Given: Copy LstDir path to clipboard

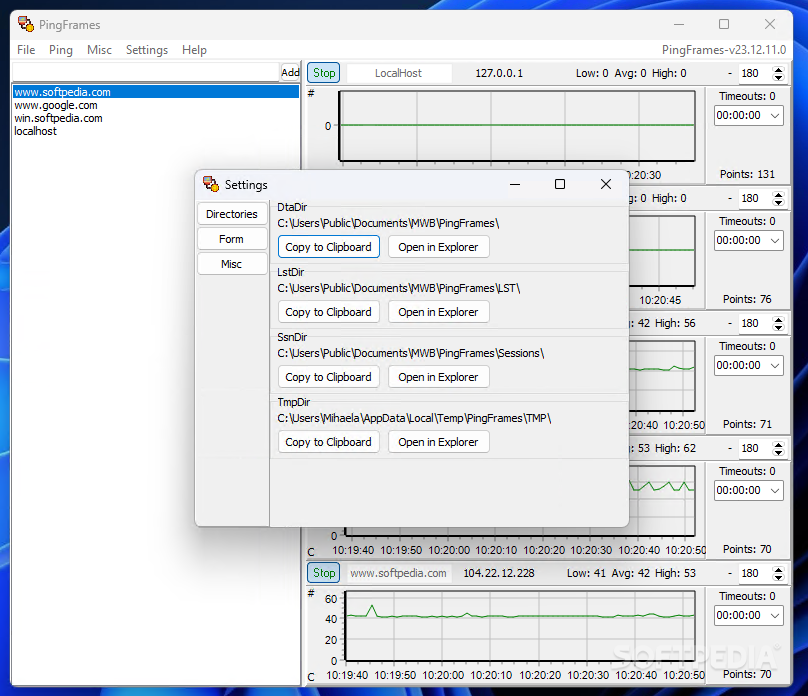Looking at the screenshot, I should tap(329, 312).
